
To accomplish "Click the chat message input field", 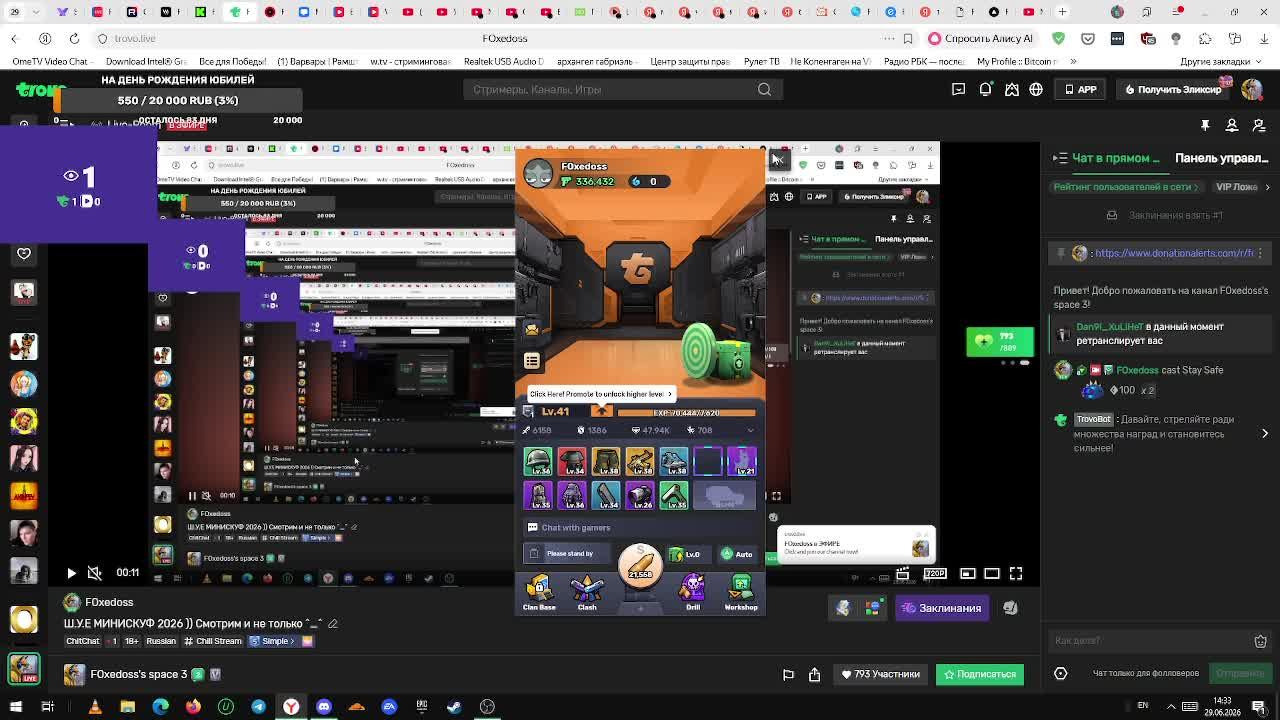I will click(1150, 641).
